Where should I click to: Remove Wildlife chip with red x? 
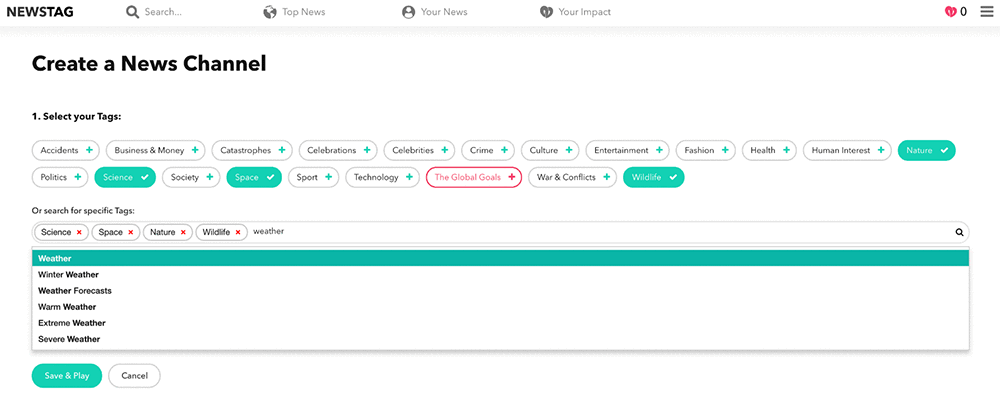click(x=238, y=233)
